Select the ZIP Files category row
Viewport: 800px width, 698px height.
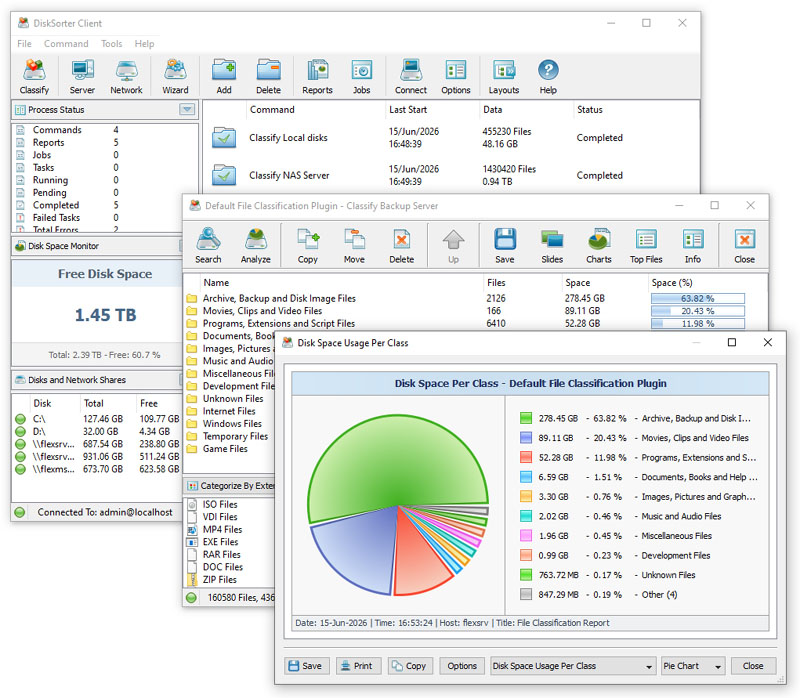click(x=230, y=580)
